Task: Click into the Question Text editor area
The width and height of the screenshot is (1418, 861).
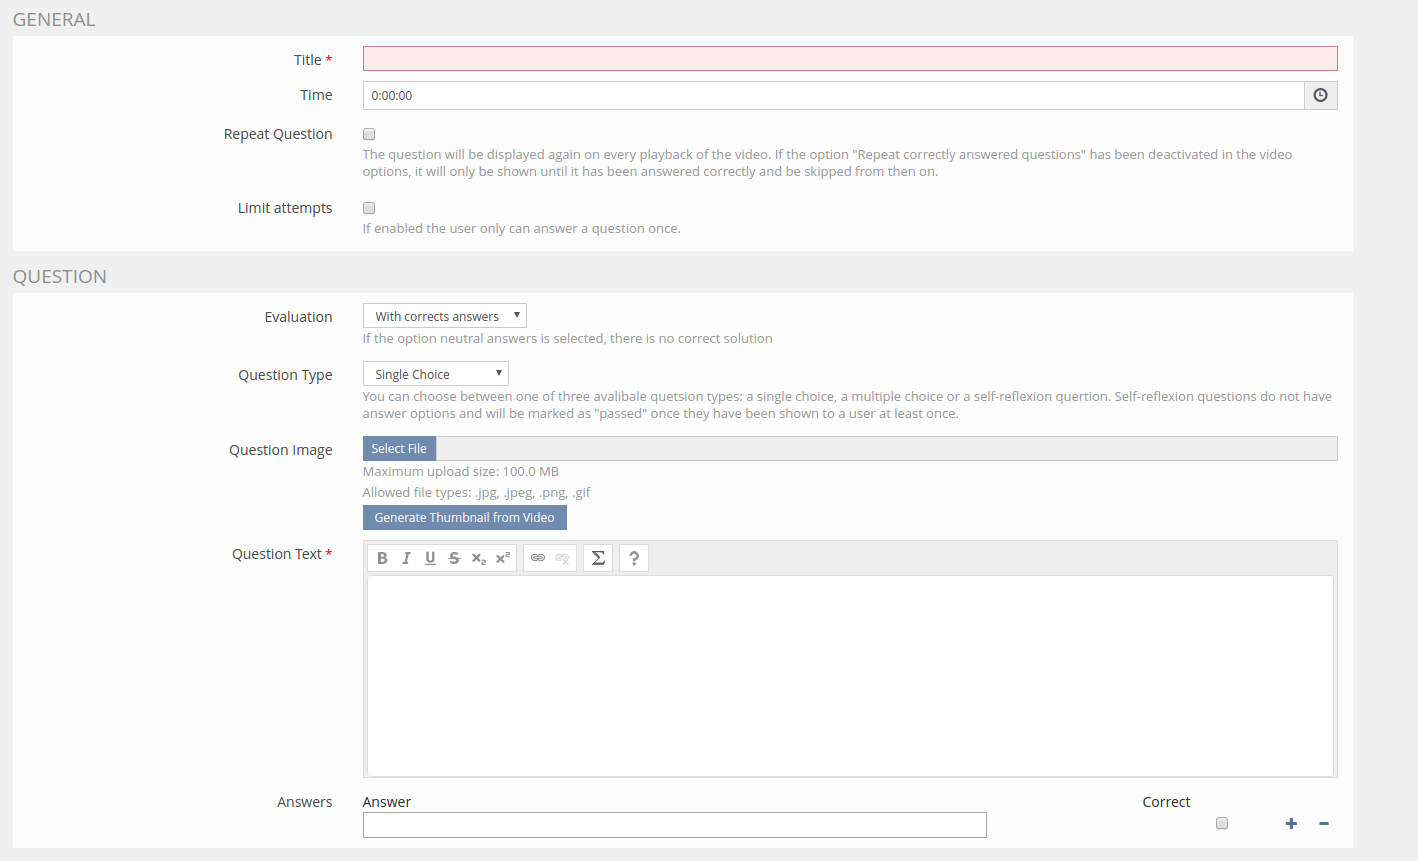Action: coord(850,675)
